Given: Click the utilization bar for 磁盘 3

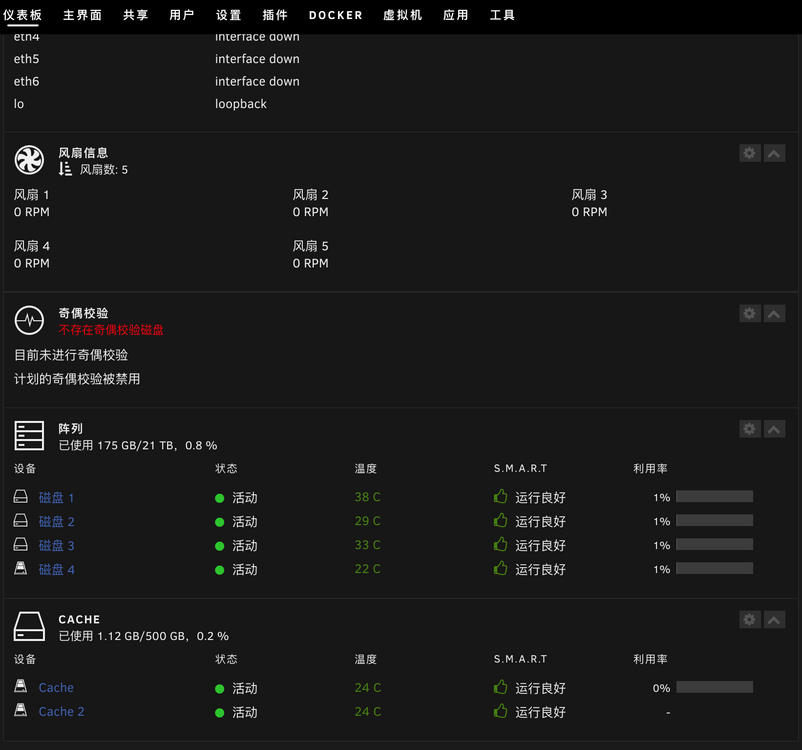Looking at the screenshot, I should 715,544.
